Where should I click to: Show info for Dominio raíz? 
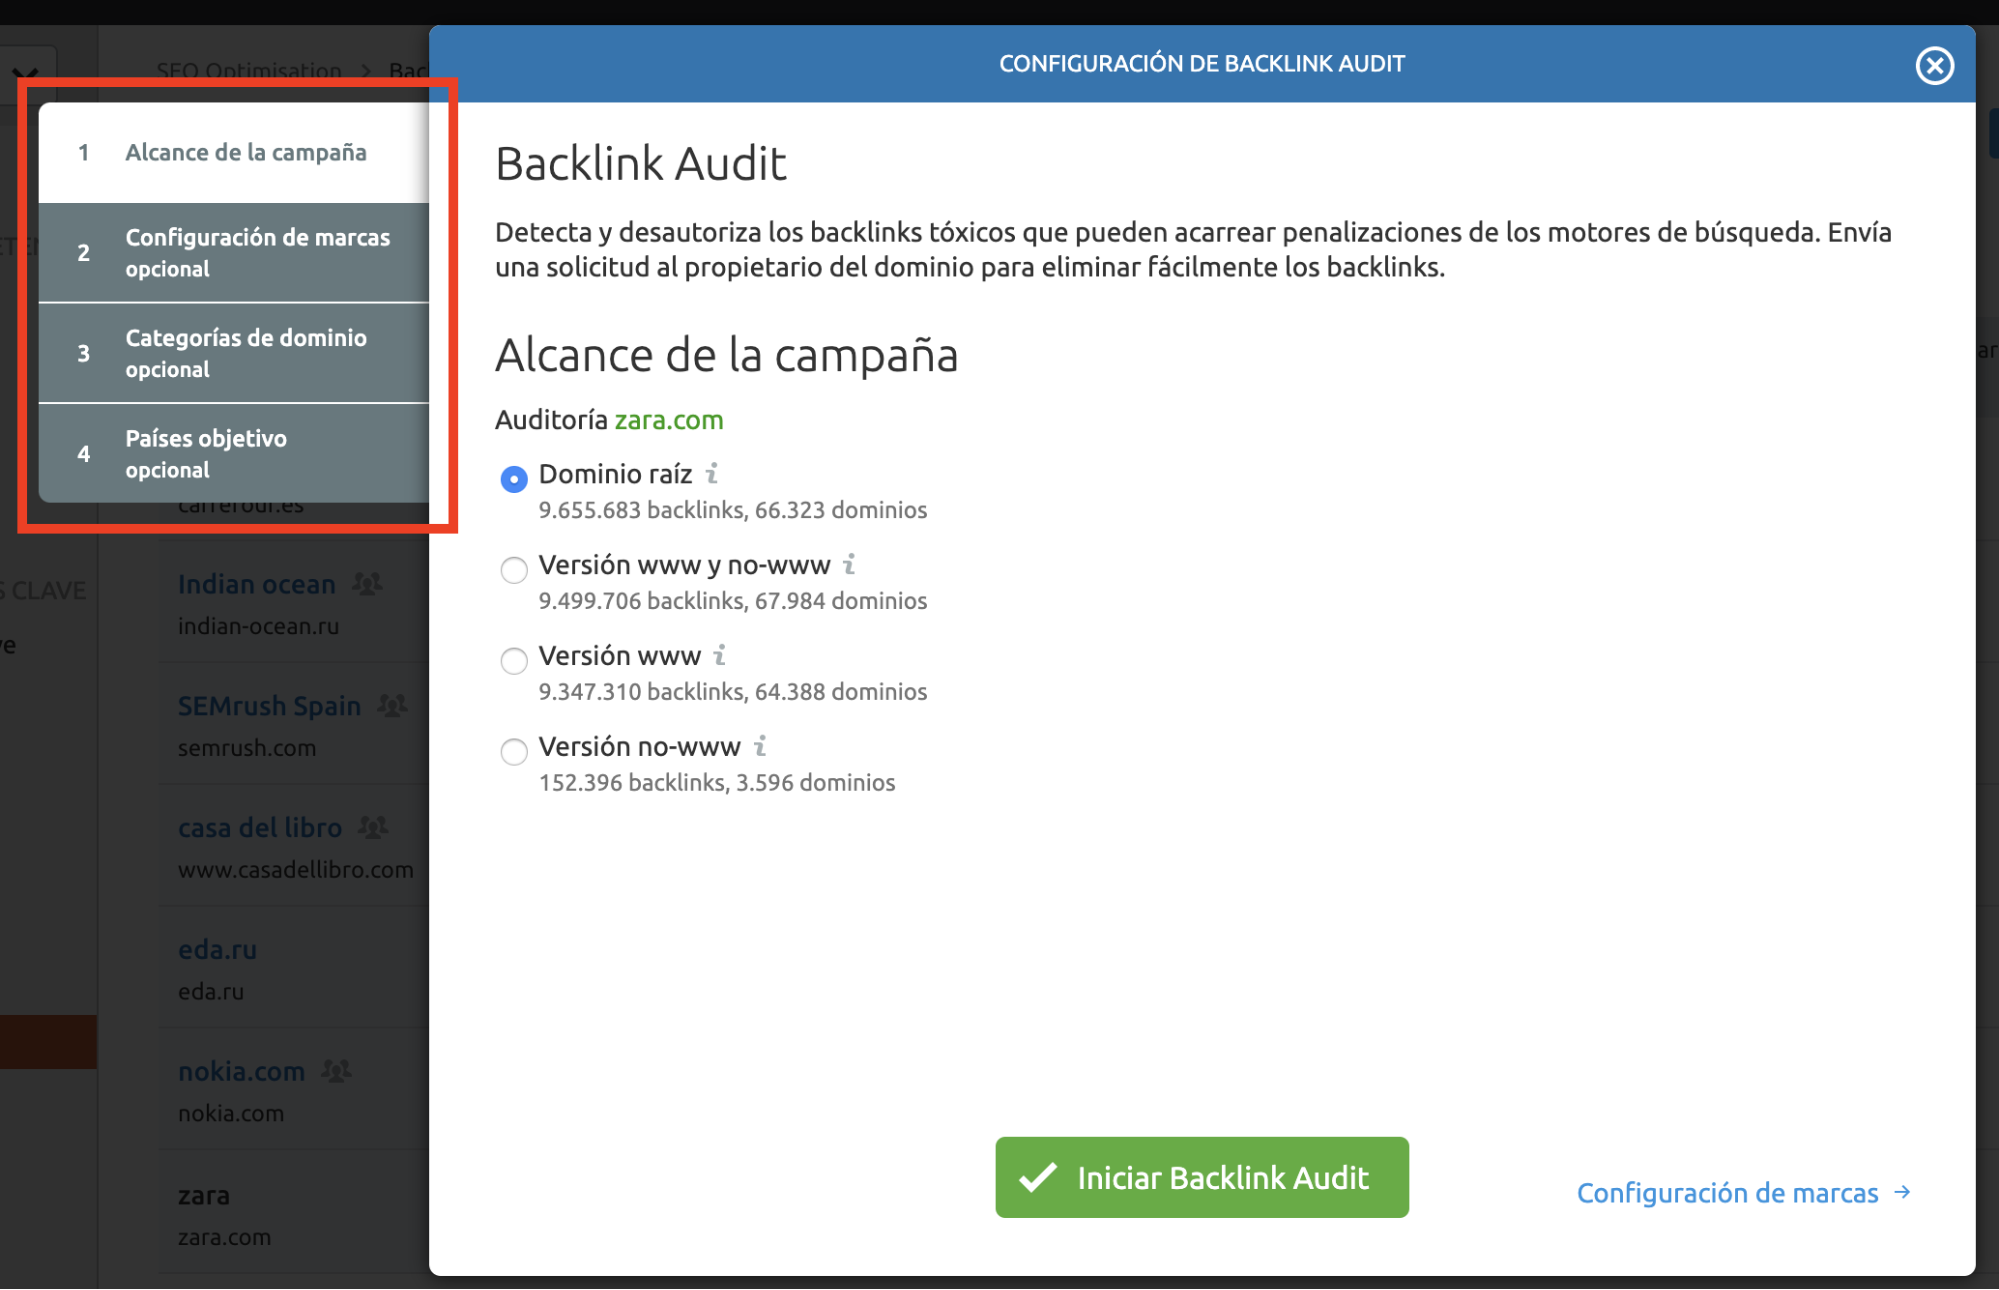click(712, 473)
